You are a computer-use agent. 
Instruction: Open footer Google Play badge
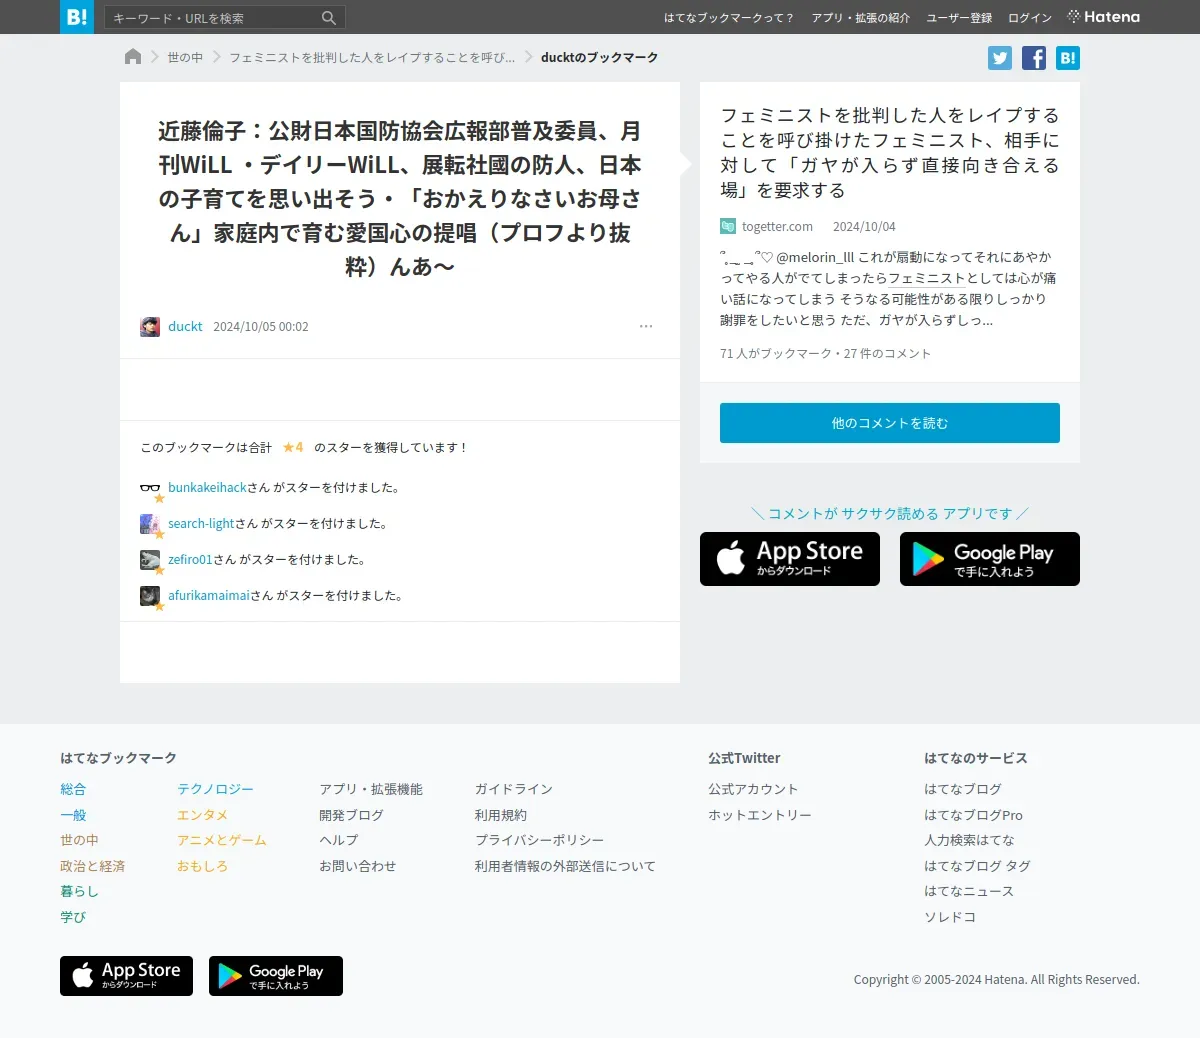click(276, 976)
